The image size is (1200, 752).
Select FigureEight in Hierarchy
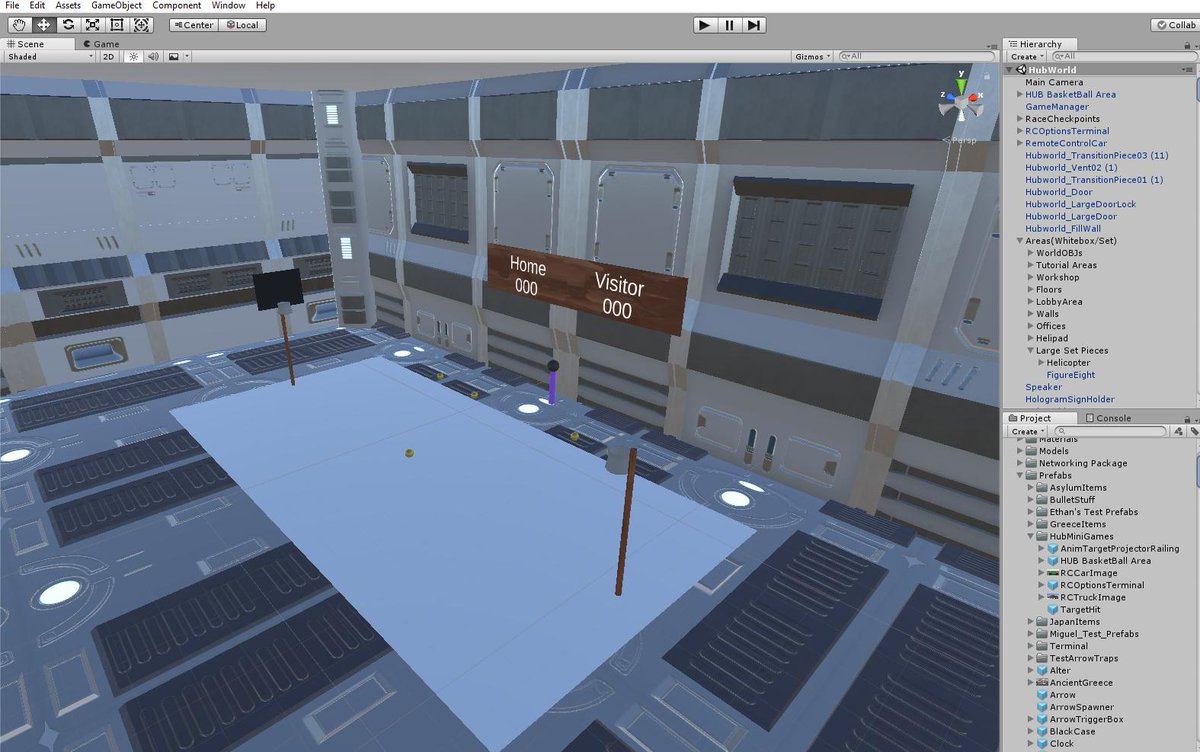[x=1071, y=375]
